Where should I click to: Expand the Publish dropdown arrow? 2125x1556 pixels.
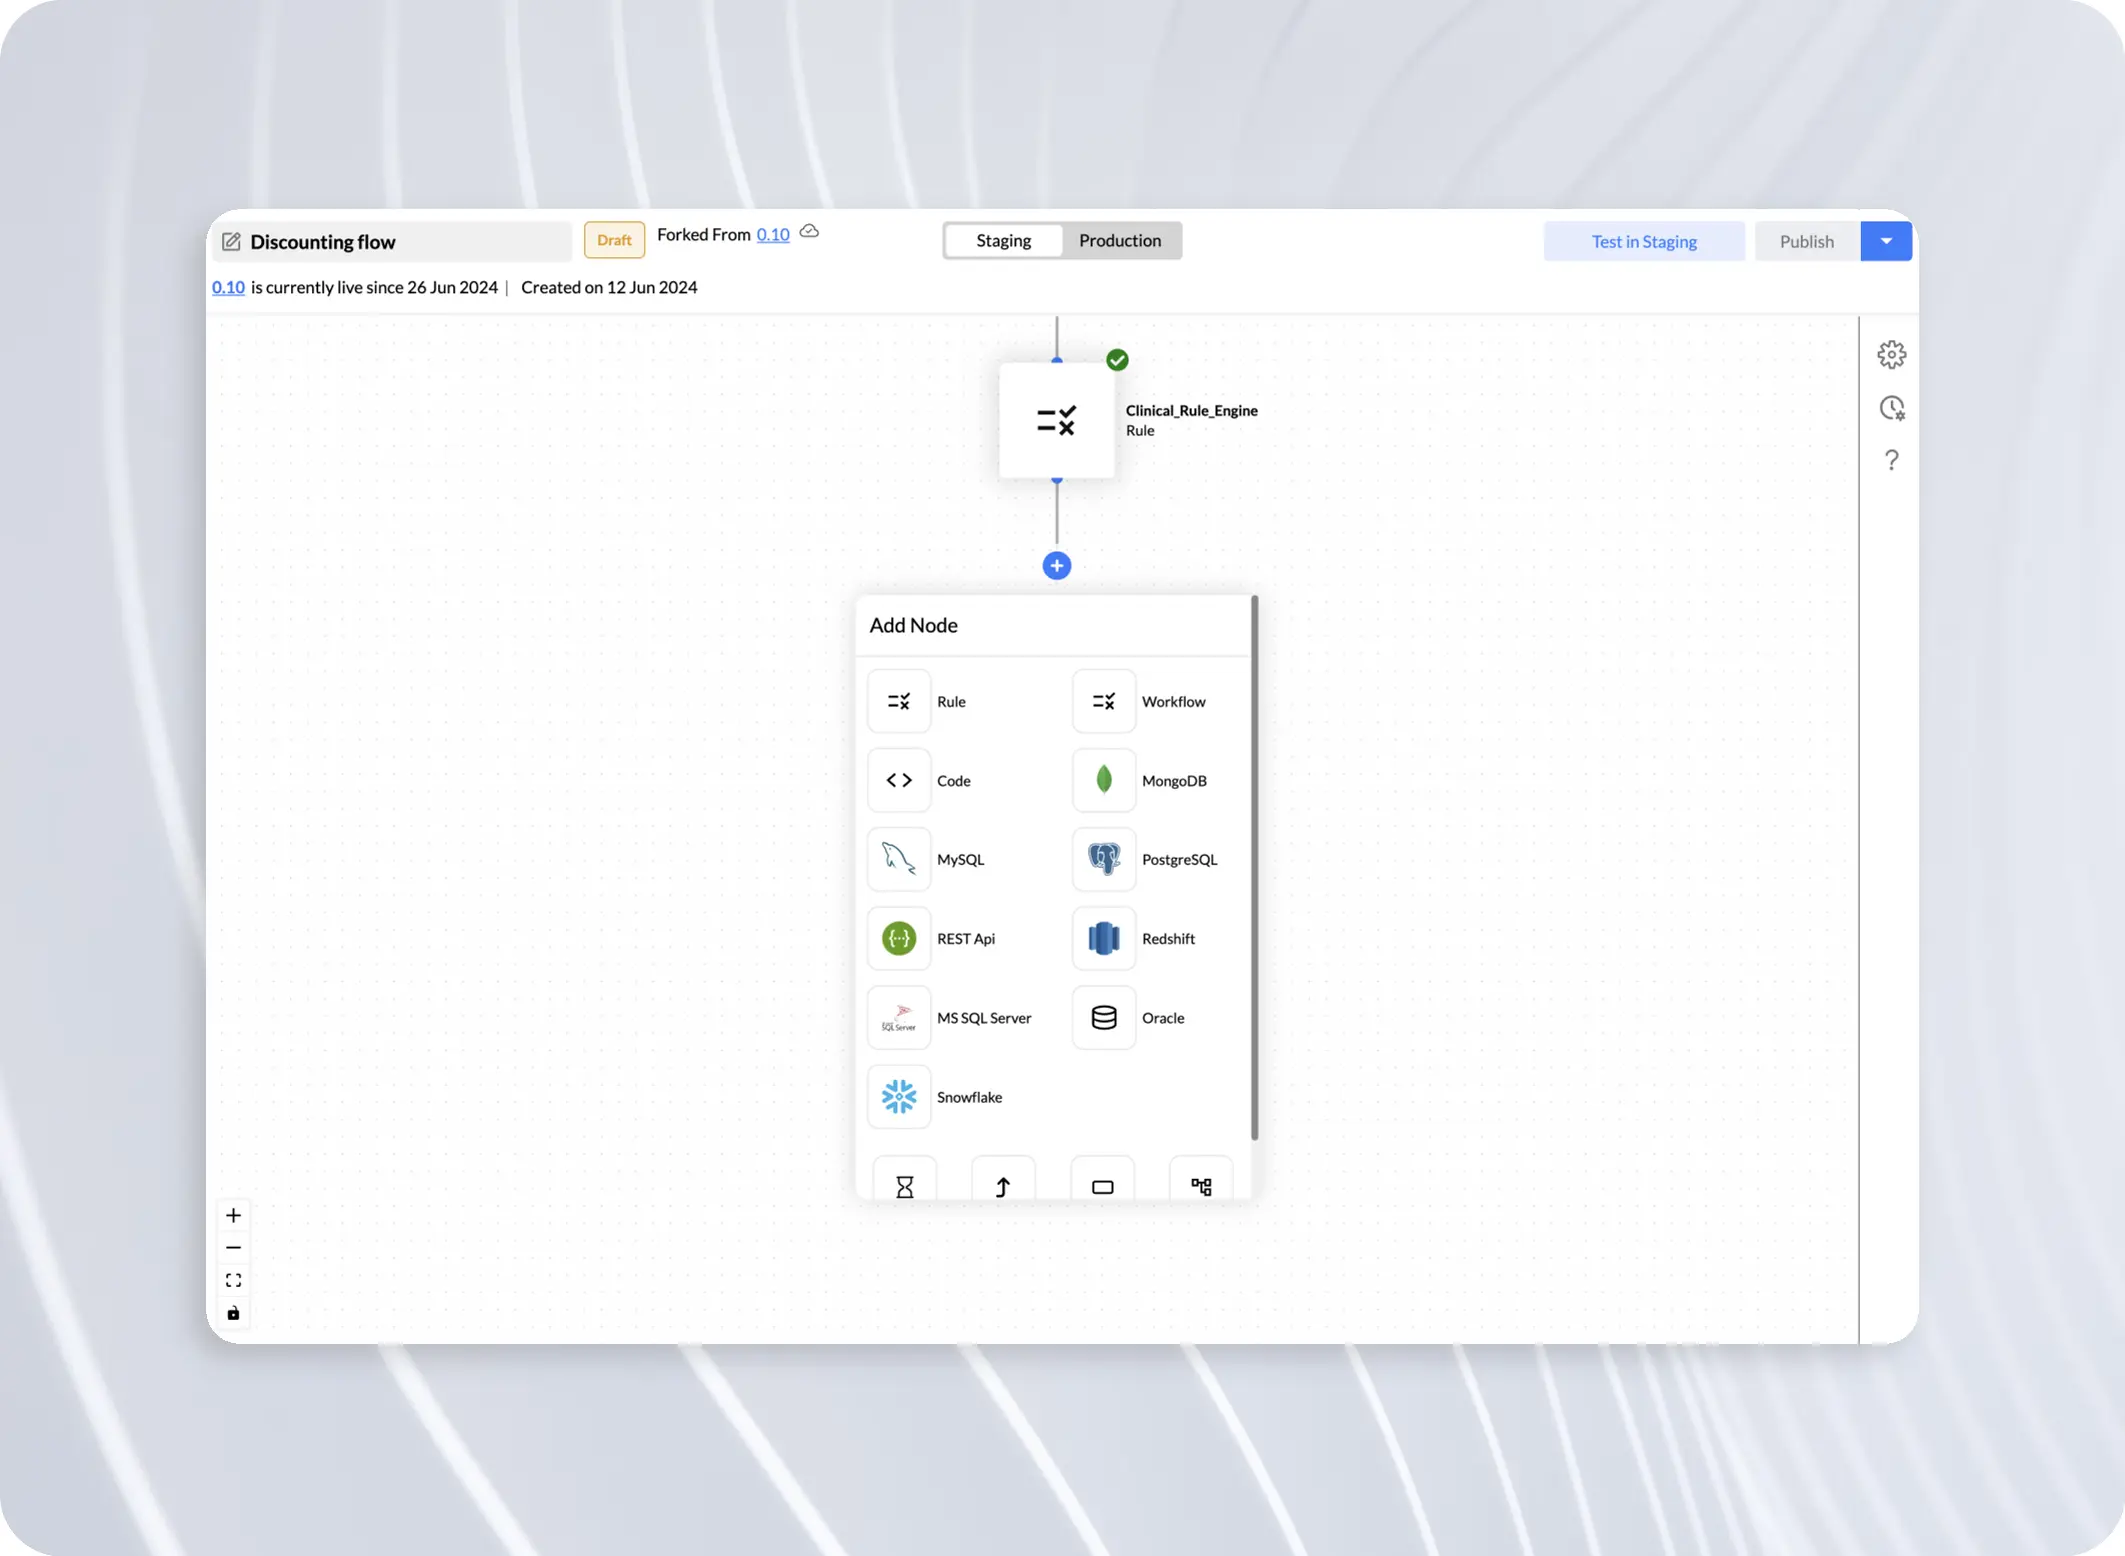(x=1885, y=241)
